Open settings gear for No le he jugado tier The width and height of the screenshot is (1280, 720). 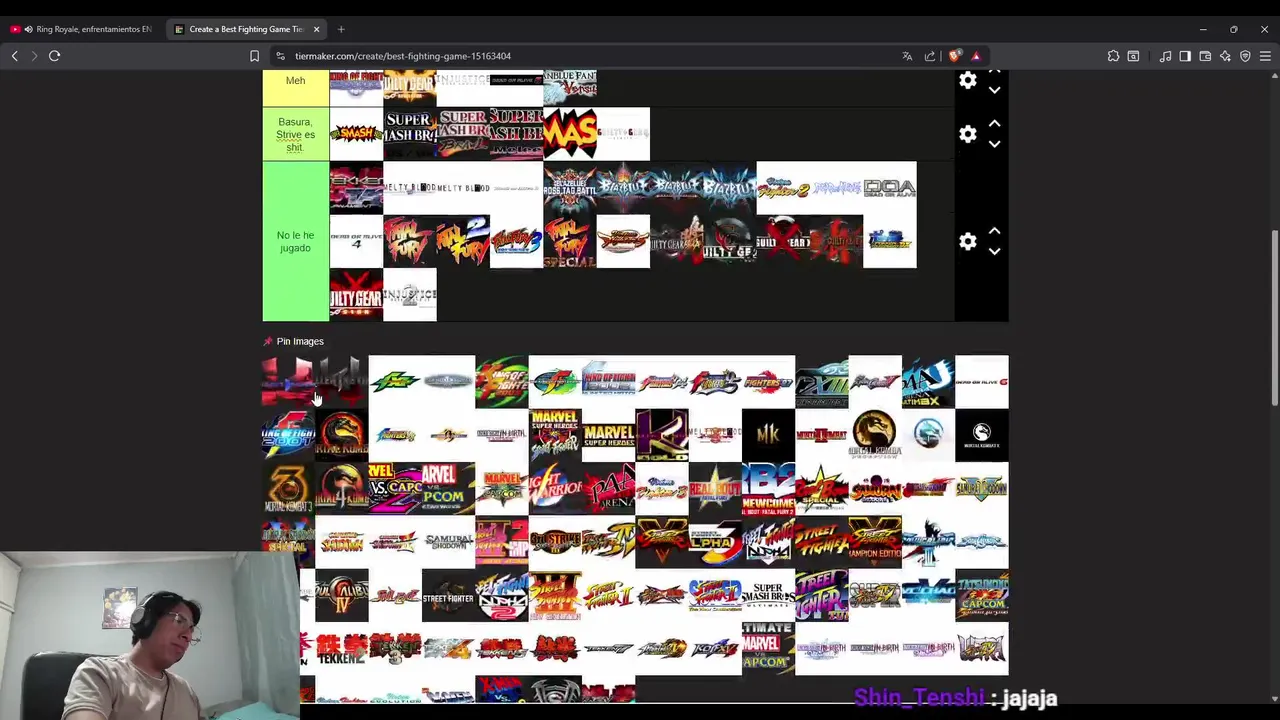click(967, 242)
